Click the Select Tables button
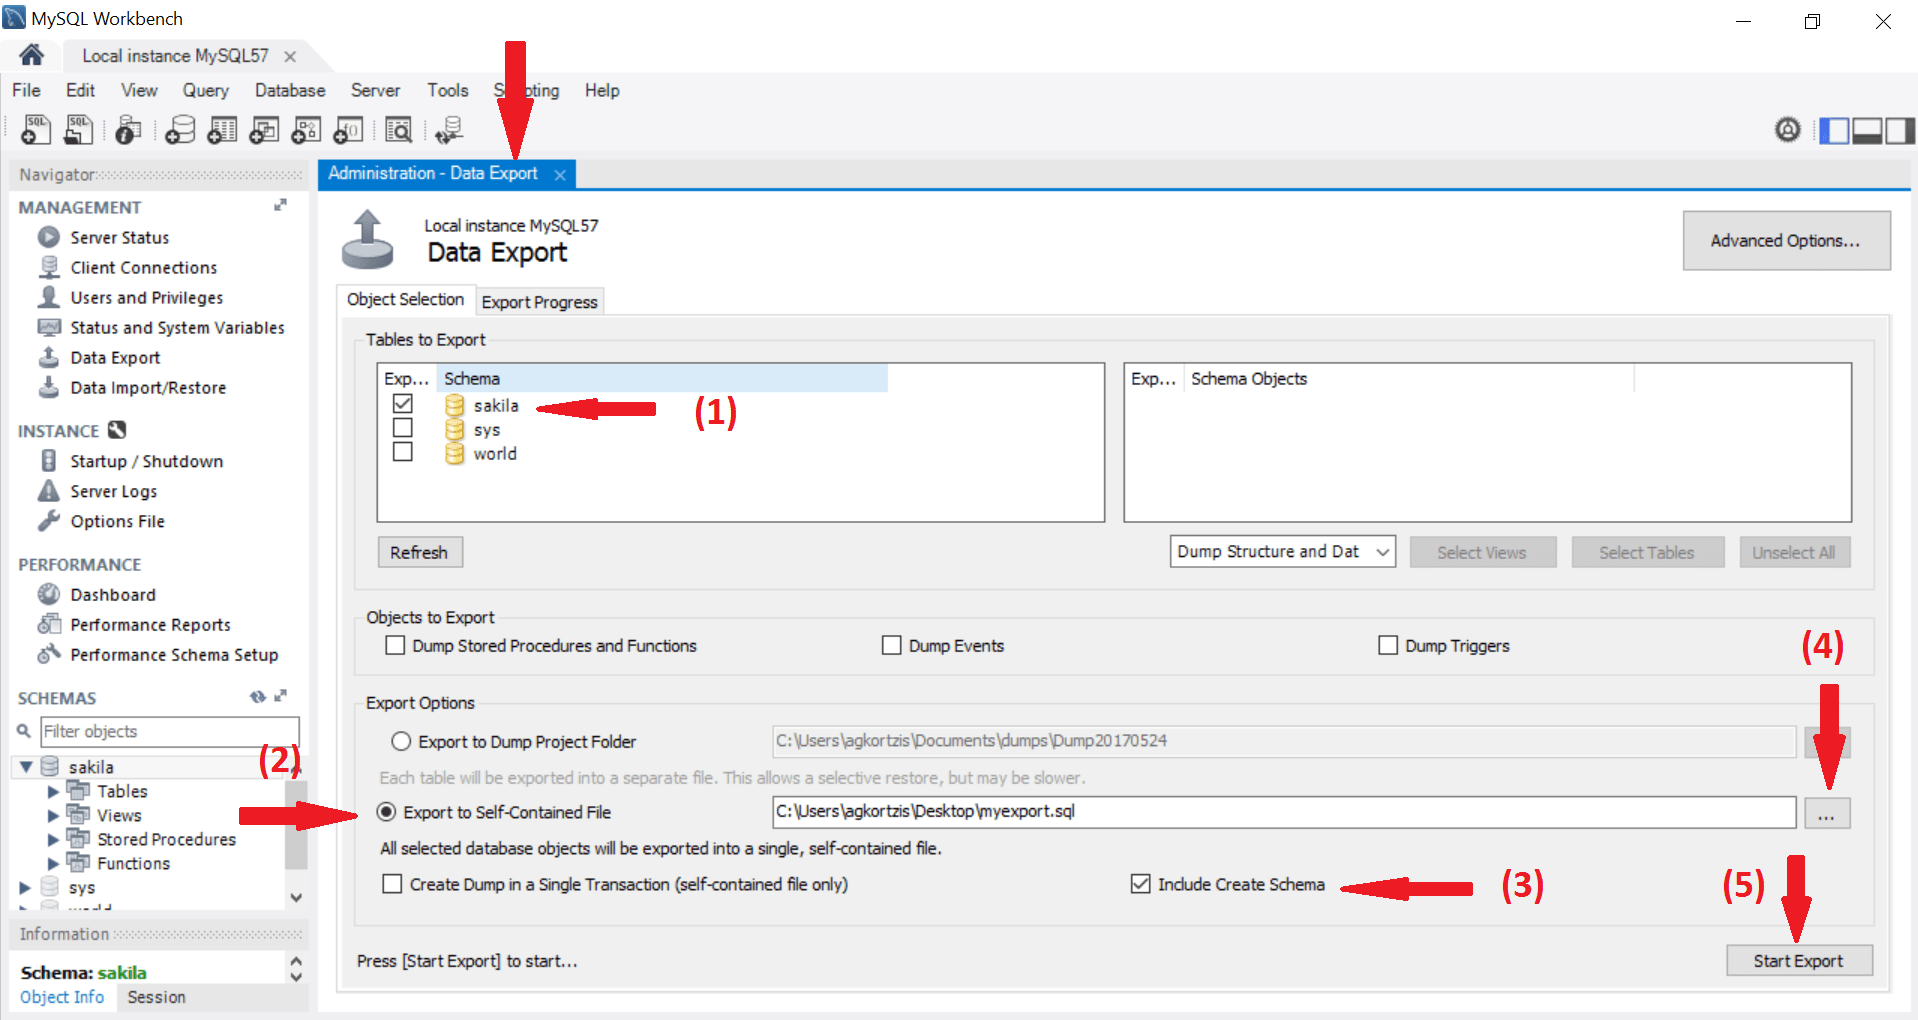This screenshot has height=1020, width=1918. pos(1647,552)
